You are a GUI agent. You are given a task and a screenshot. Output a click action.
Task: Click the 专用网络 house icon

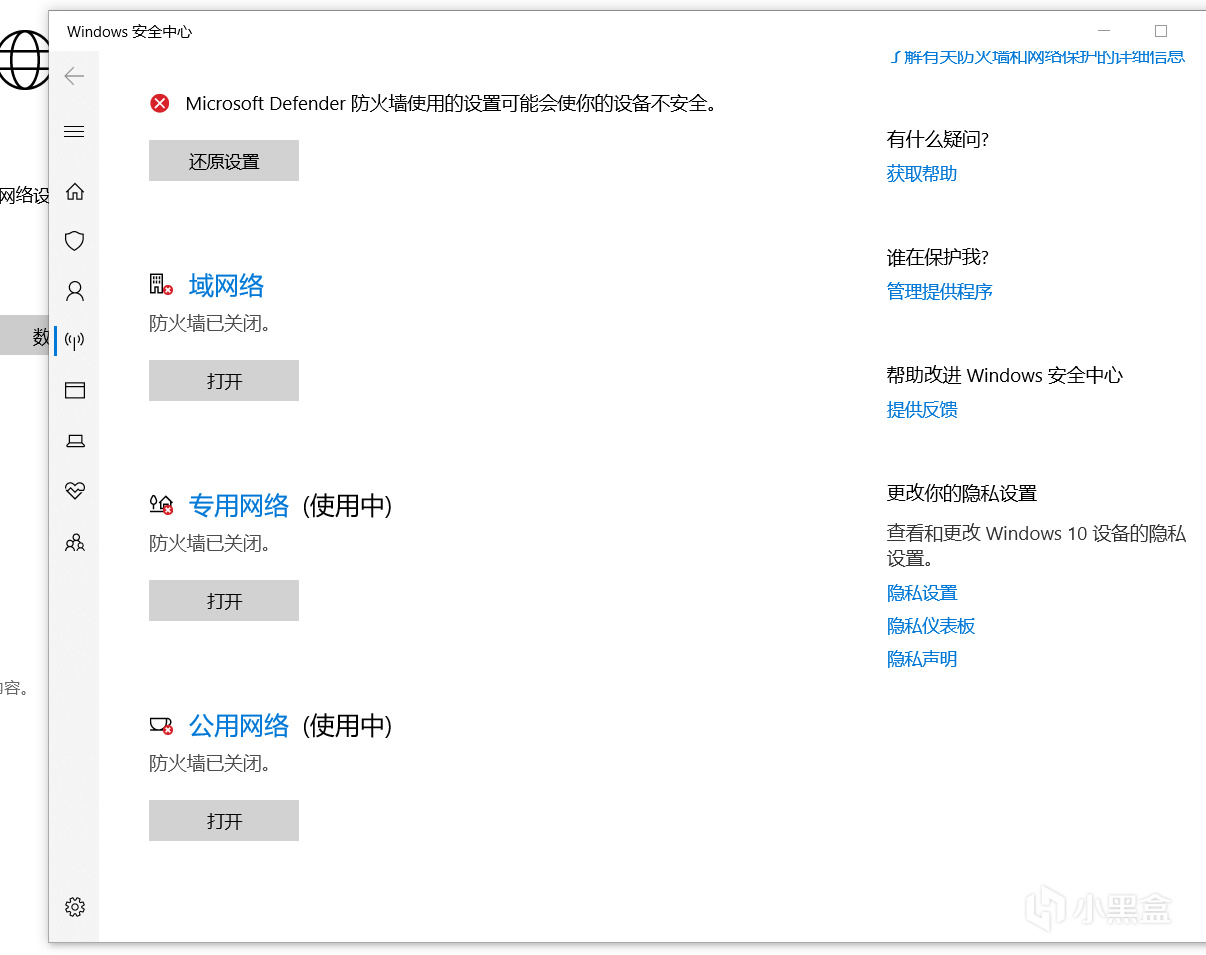(161, 505)
